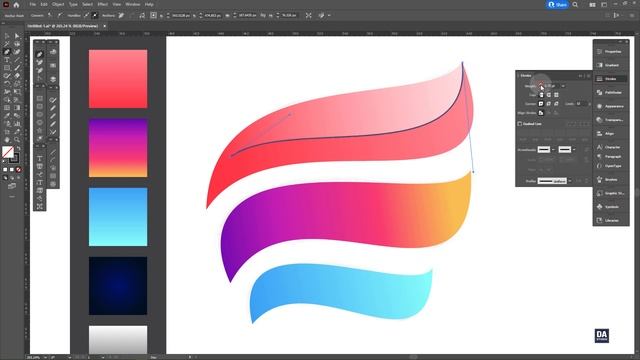This screenshot has width=640, height=360.
Task: Choose Ellipse tool in floating shapes panel
Action: (40, 115)
